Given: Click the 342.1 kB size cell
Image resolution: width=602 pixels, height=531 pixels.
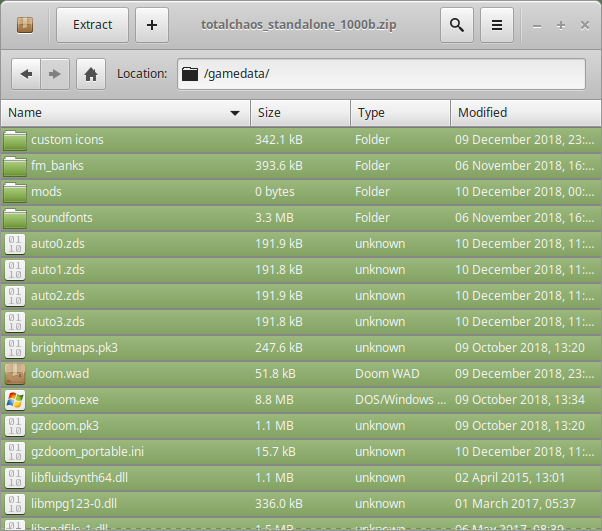Looking at the screenshot, I should (x=279, y=140).
